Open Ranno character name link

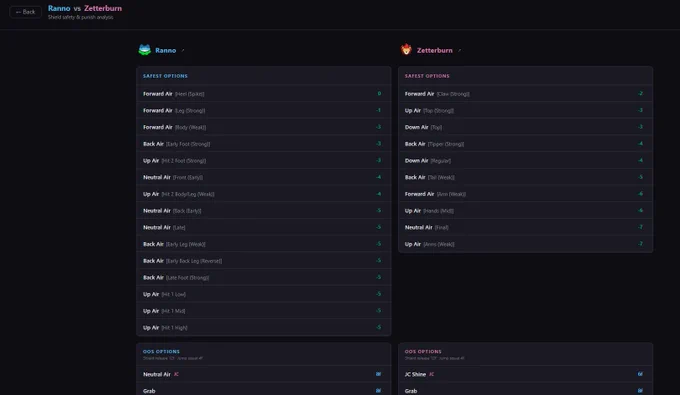(x=166, y=50)
